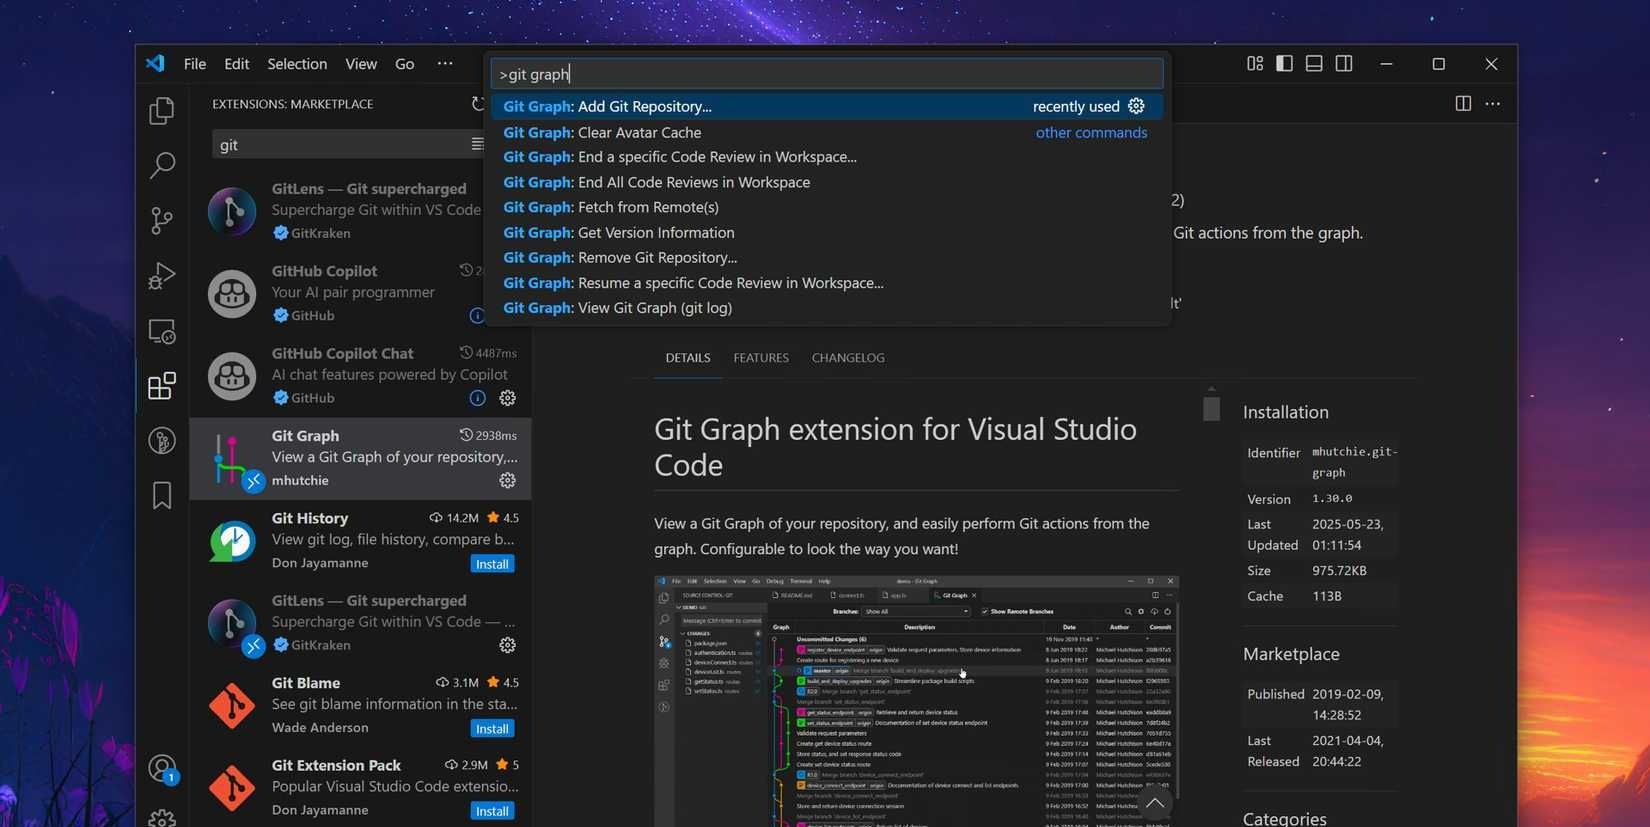Viewport: 1650px width, 827px height.
Task: Open the extension filter options icon
Action: point(477,144)
